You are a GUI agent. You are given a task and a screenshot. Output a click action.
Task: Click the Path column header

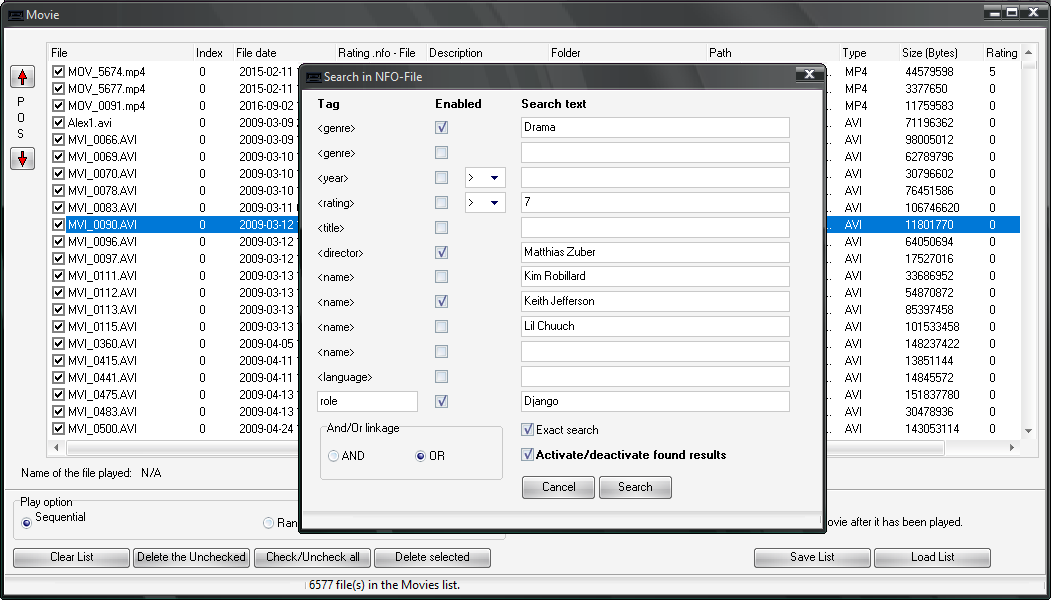point(774,53)
